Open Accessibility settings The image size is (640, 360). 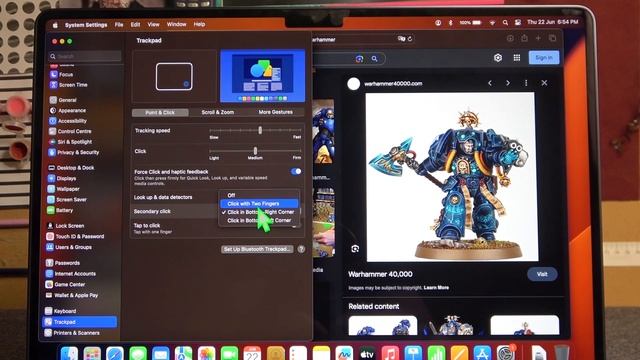pos(68,121)
